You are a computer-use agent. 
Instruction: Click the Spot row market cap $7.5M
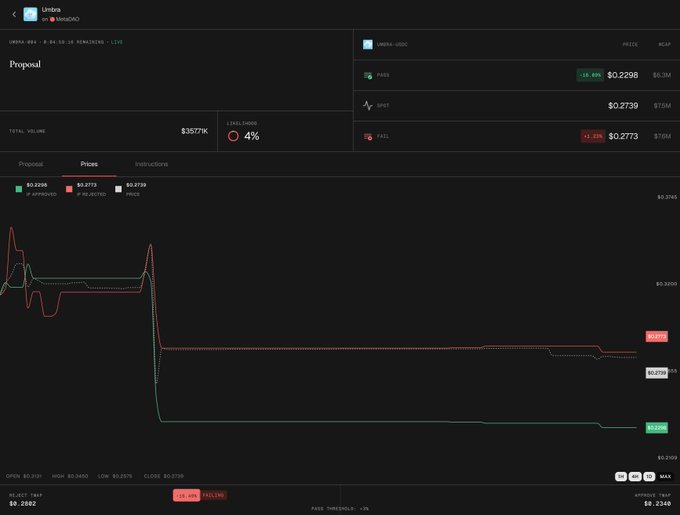click(x=662, y=105)
